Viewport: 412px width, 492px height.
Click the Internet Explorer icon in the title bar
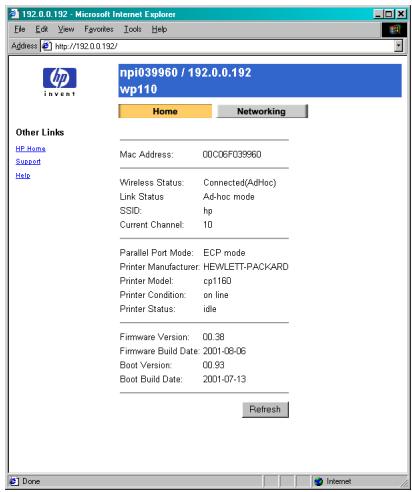tap(14, 14)
